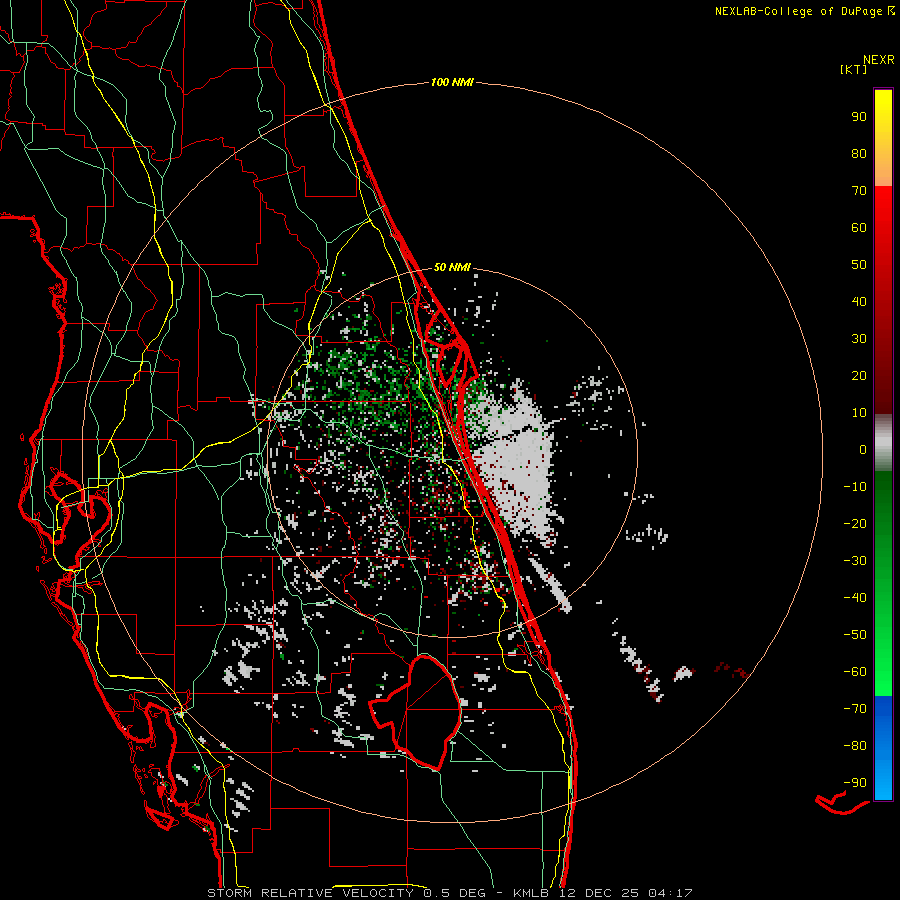Image resolution: width=900 pixels, height=900 pixels.
Task: Click the -90 value on velocity scale
Action: click(x=855, y=783)
